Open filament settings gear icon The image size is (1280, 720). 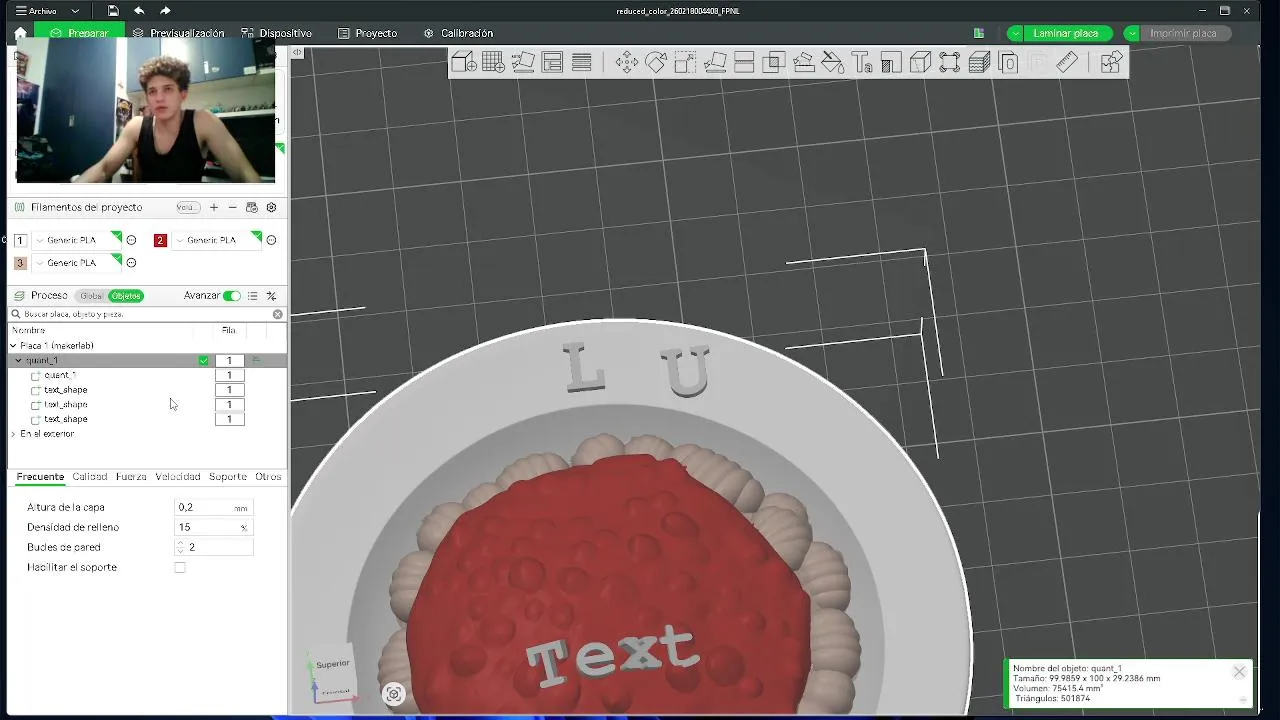tap(271, 207)
